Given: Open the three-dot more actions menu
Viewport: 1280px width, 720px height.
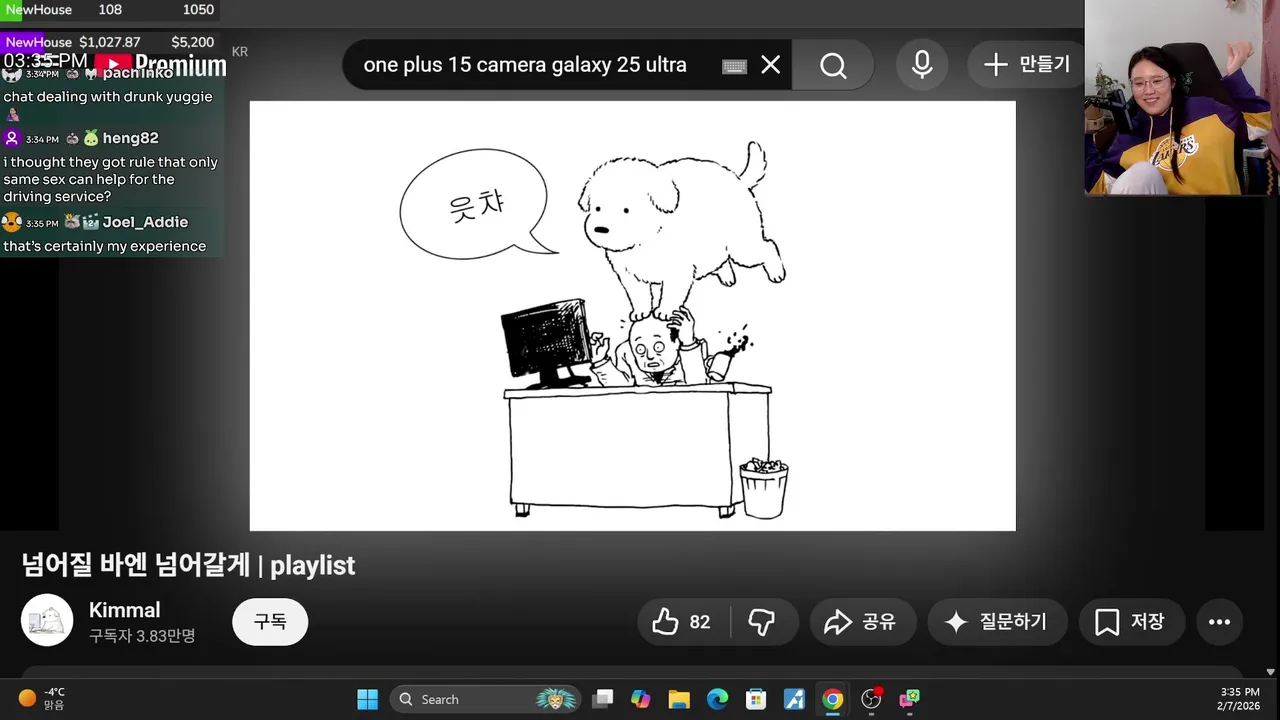Looking at the screenshot, I should coord(1219,622).
